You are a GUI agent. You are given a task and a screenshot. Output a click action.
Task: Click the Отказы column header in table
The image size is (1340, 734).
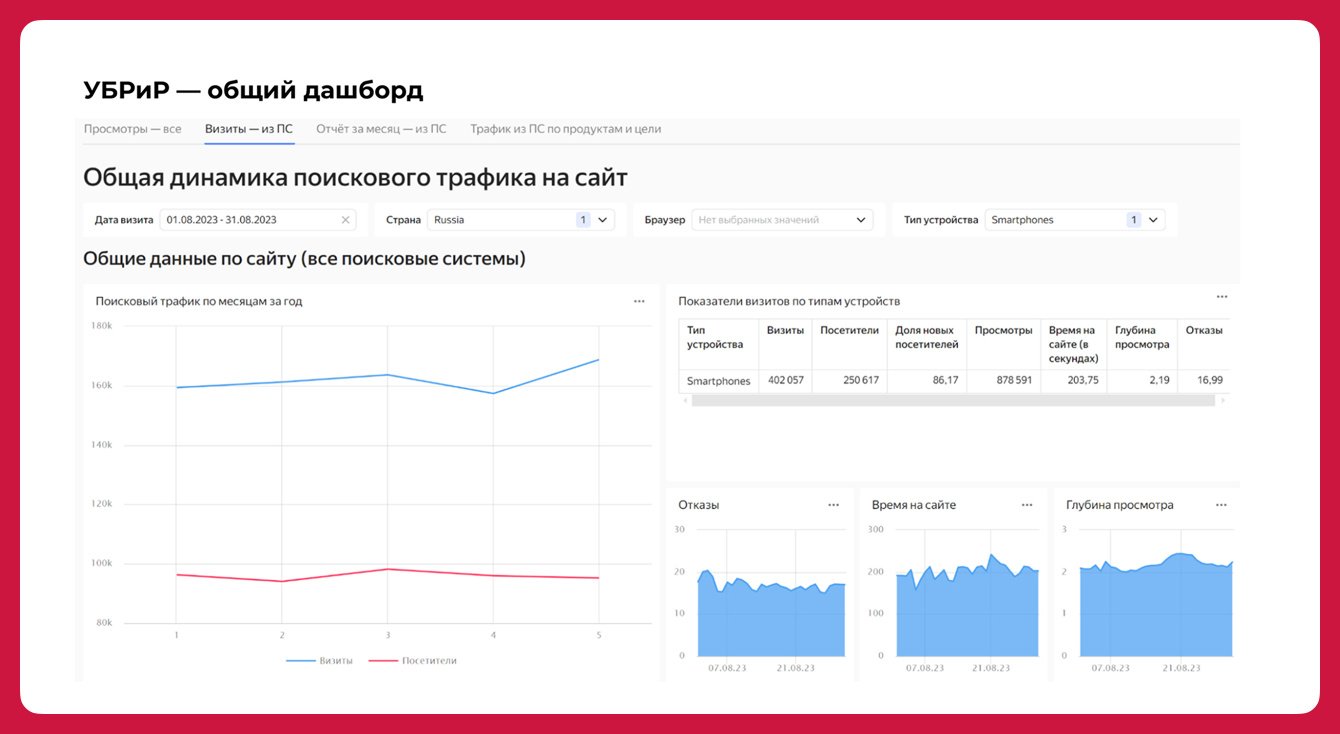click(x=1203, y=344)
